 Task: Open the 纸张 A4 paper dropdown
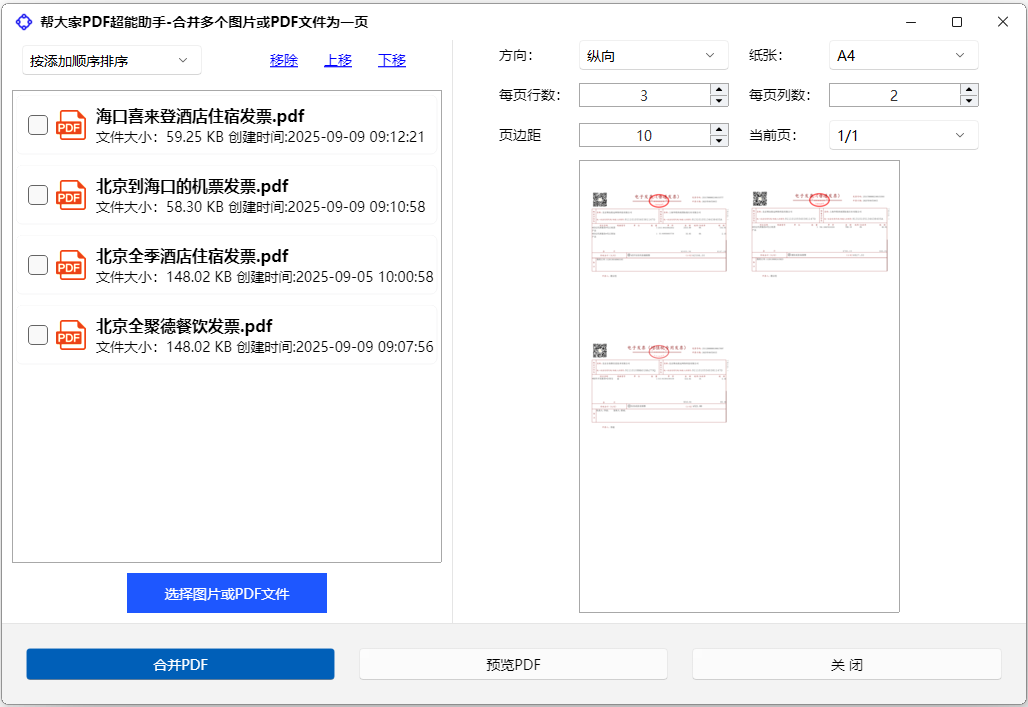click(903, 56)
